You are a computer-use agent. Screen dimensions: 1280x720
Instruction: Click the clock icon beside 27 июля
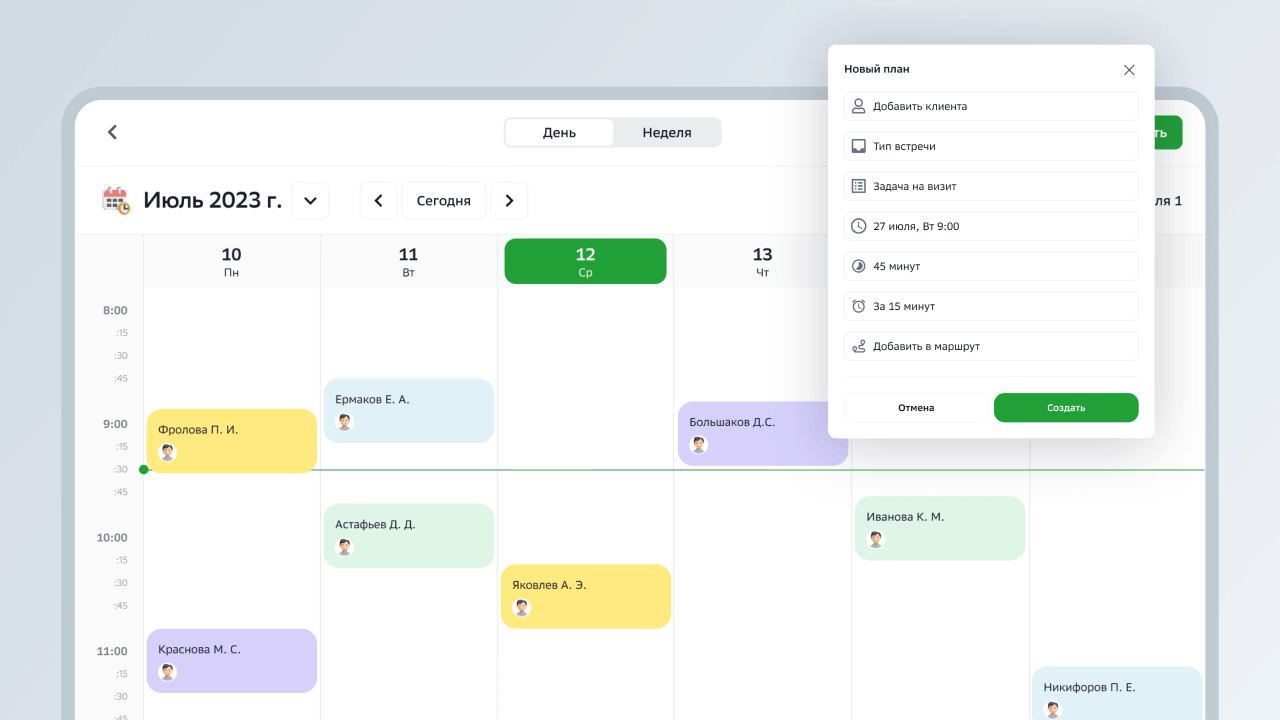[x=858, y=226]
